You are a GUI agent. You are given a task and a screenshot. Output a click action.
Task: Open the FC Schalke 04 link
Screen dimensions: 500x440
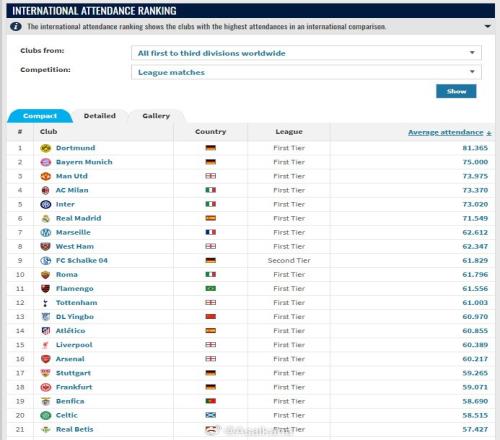tap(82, 260)
